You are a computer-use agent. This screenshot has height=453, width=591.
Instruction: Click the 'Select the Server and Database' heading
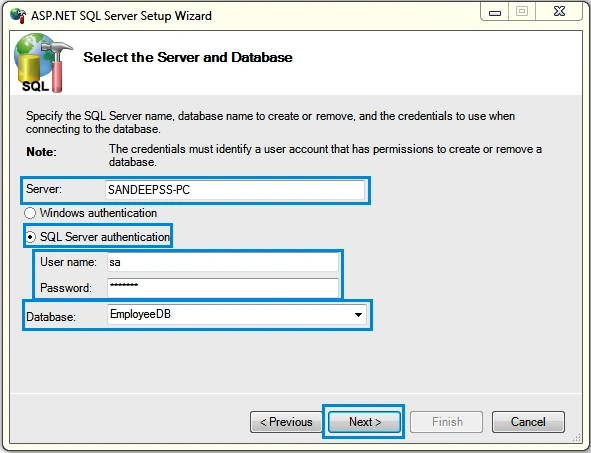tap(188, 57)
